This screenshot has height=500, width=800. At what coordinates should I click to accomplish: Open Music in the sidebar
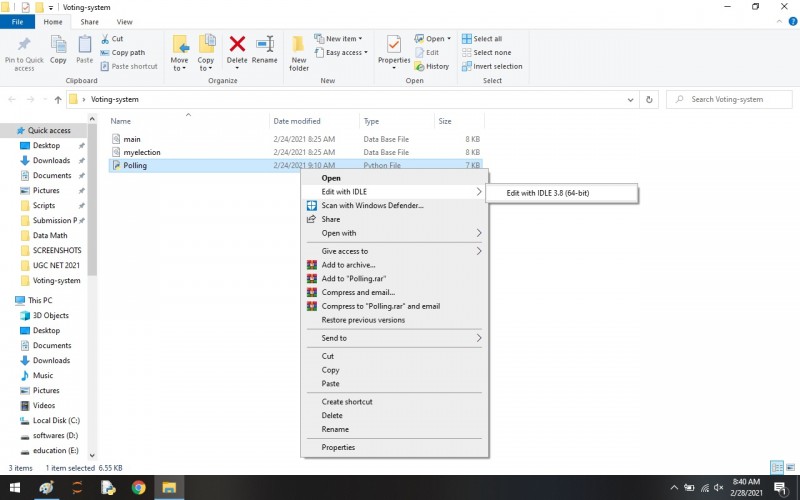click(x=43, y=375)
